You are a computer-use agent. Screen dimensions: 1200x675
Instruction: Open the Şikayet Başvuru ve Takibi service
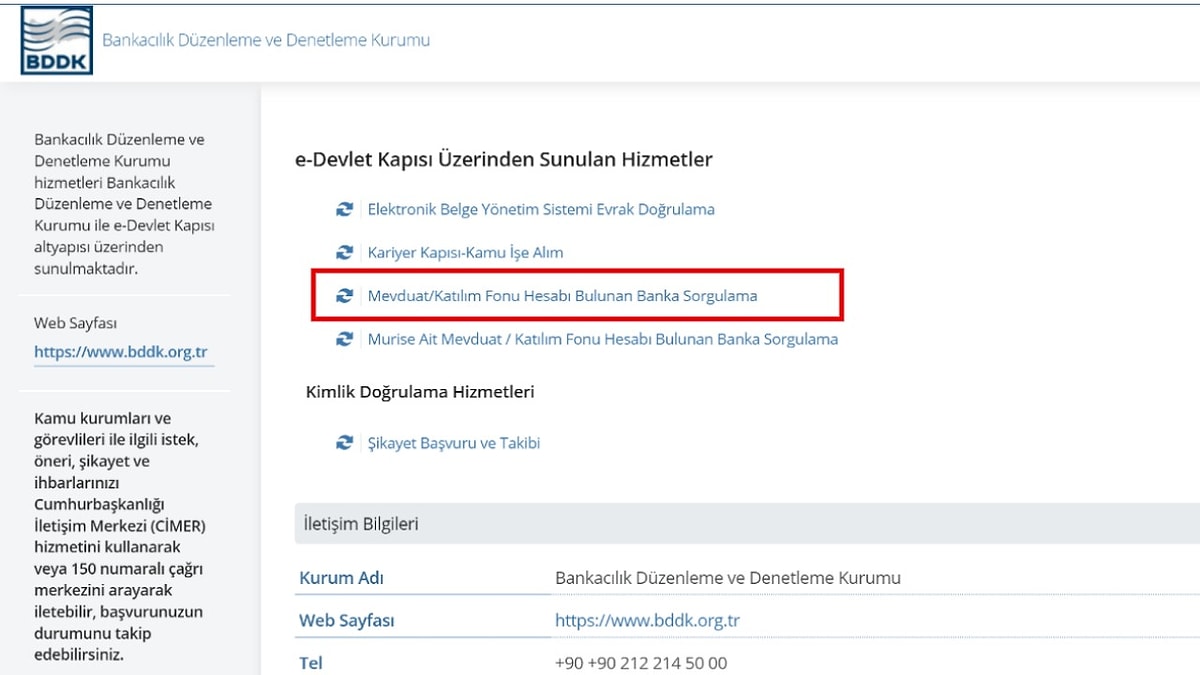pyautogui.click(x=453, y=443)
